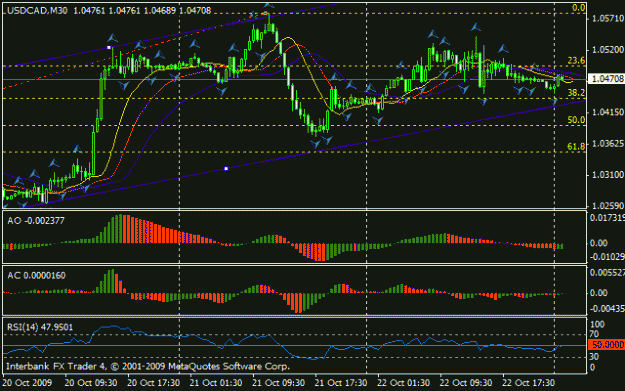Click the 21 Oct 09:30 time label
The image size is (625, 391).
click(279, 383)
